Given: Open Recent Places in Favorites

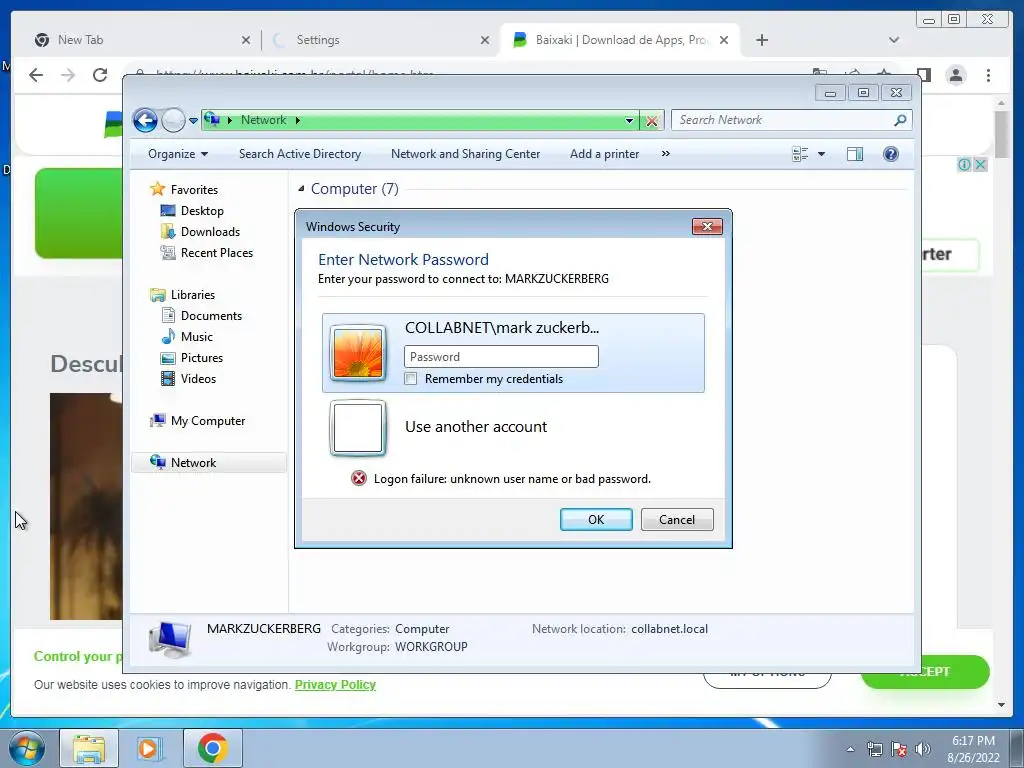Looking at the screenshot, I should [x=216, y=253].
